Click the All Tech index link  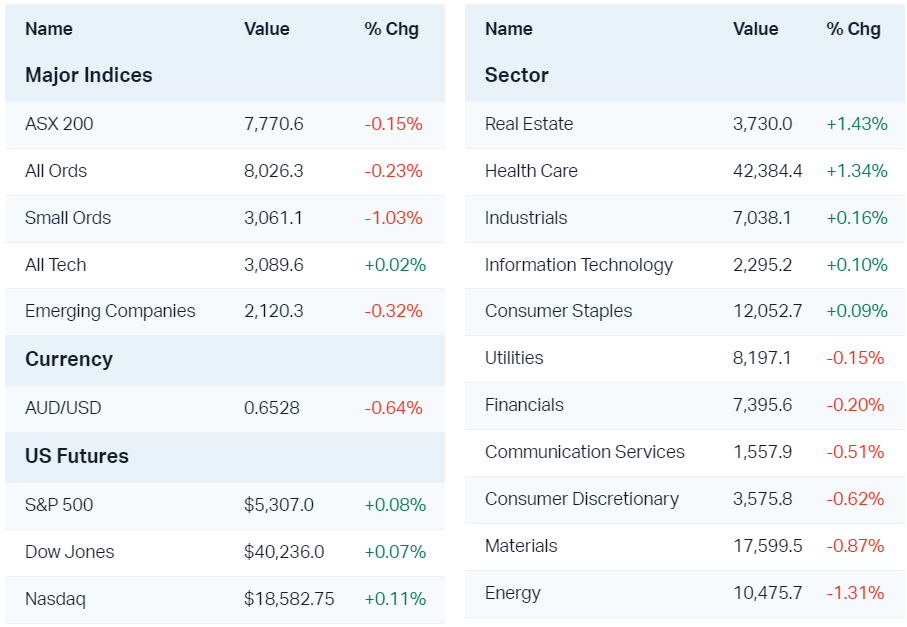56,265
